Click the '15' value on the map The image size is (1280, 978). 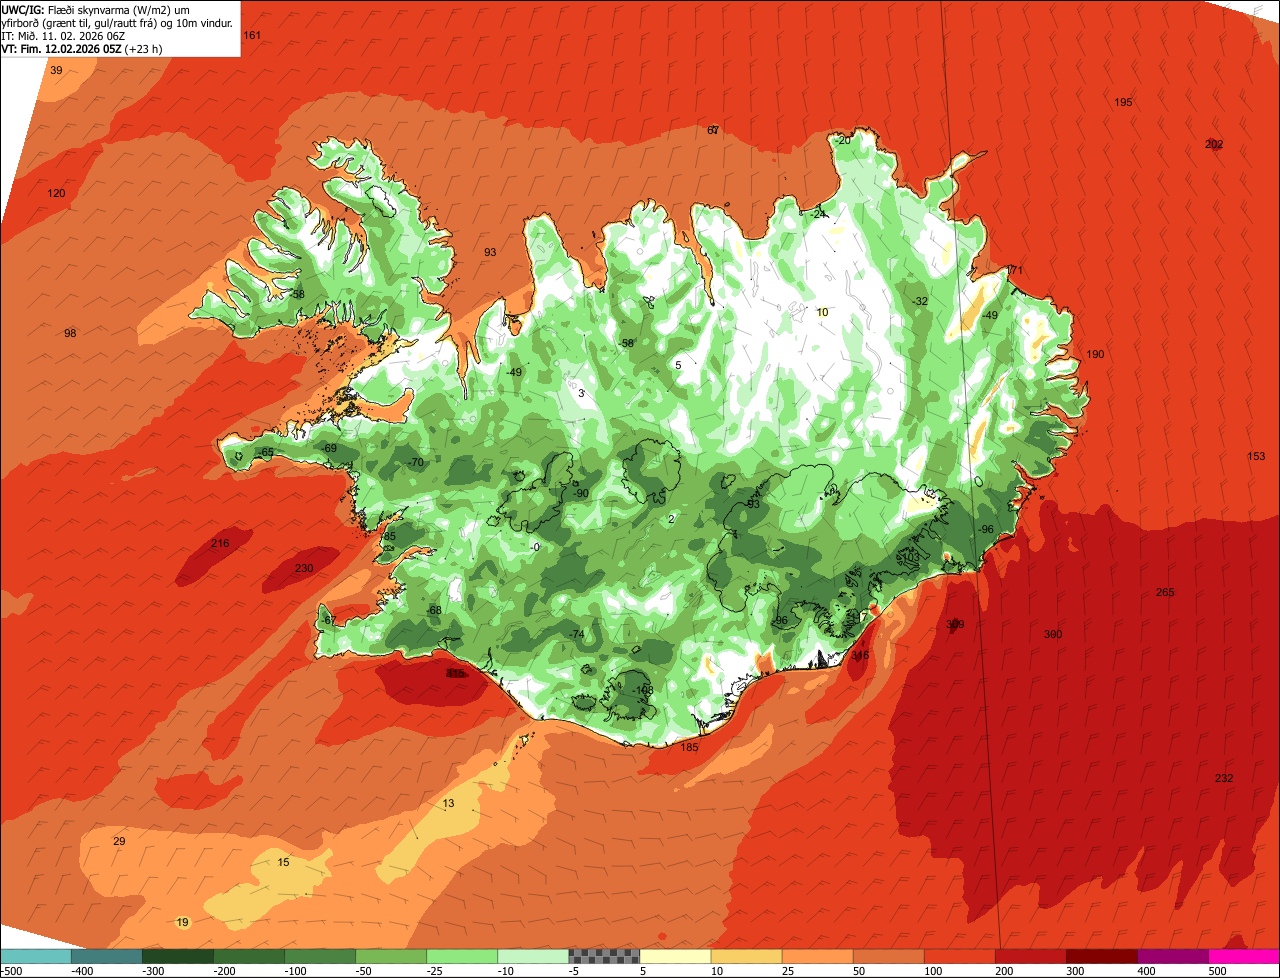coord(283,863)
